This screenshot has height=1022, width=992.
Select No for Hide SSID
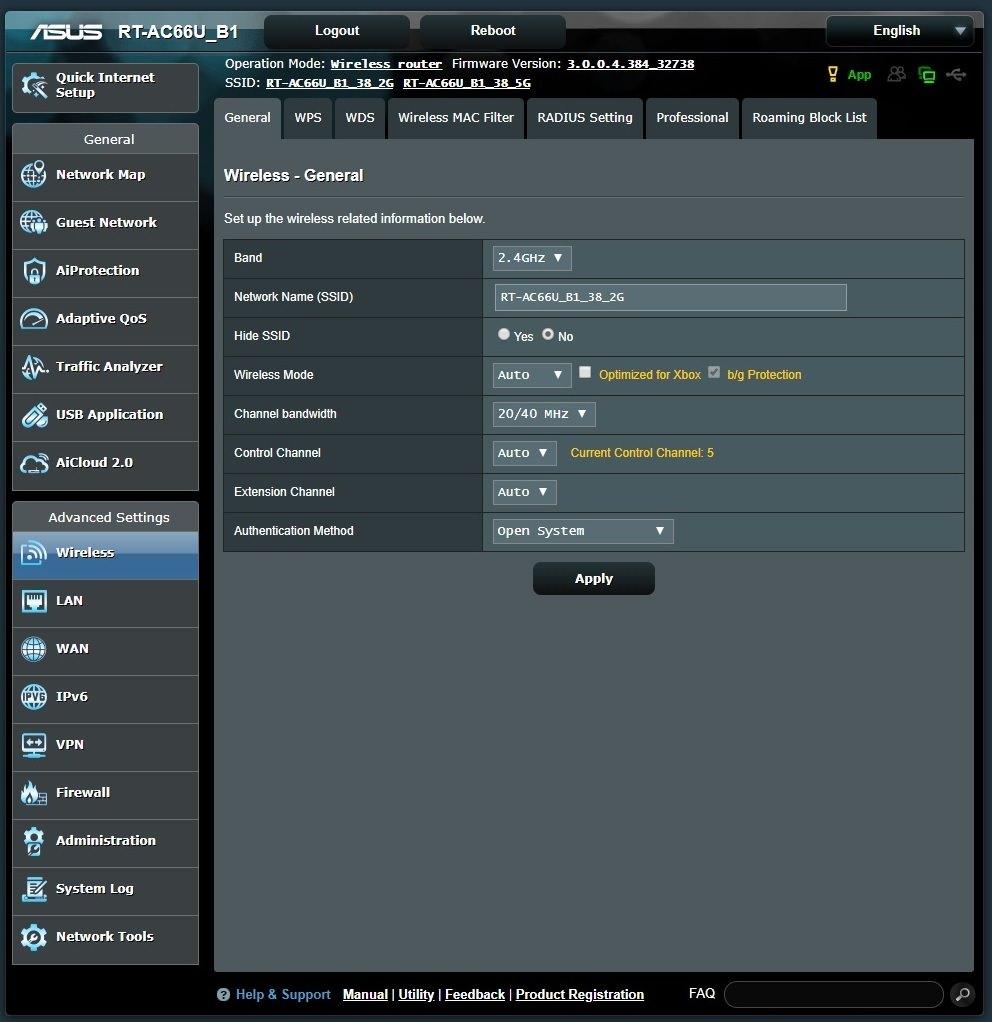point(548,334)
